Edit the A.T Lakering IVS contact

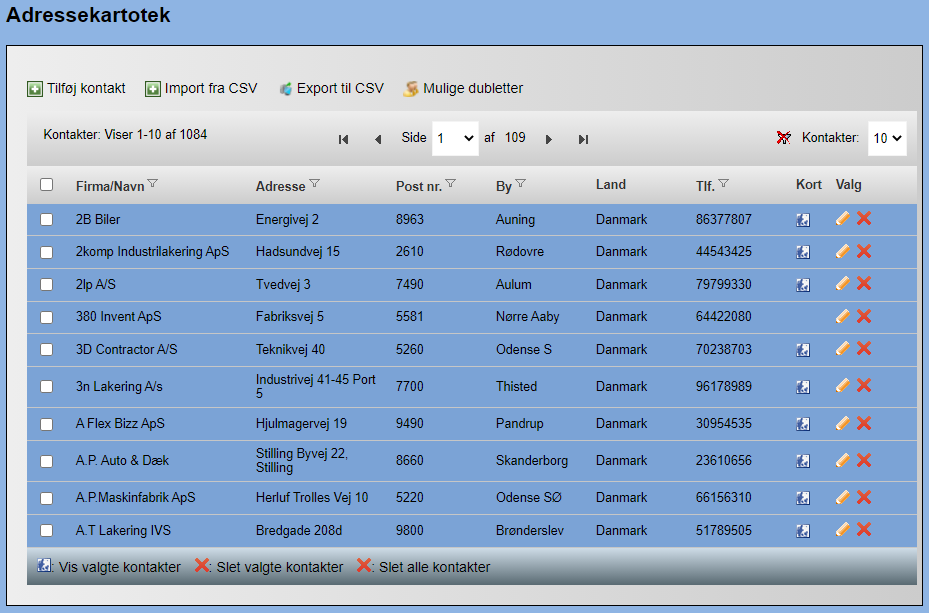click(x=843, y=530)
